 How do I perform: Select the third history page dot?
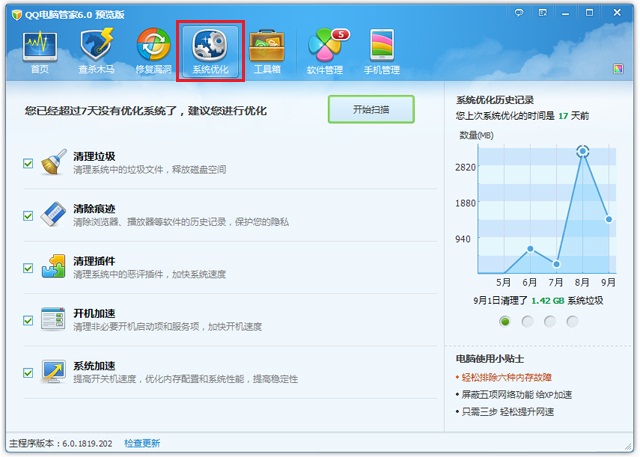tap(550, 322)
